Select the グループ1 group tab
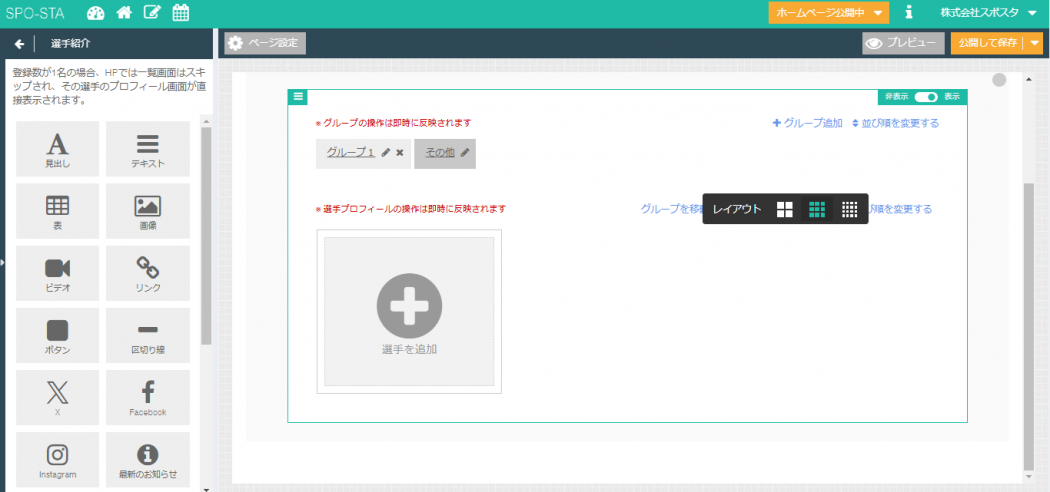1050x492 pixels. [x=350, y=153]
